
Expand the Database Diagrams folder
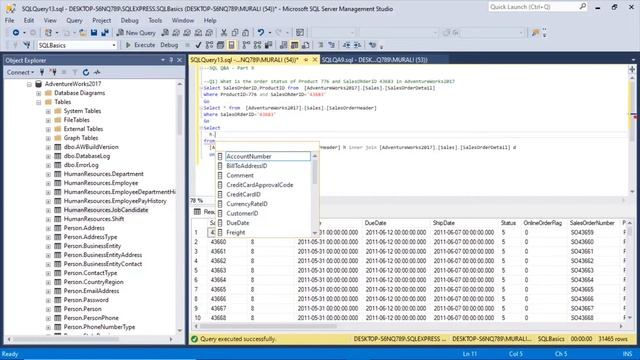39,93
